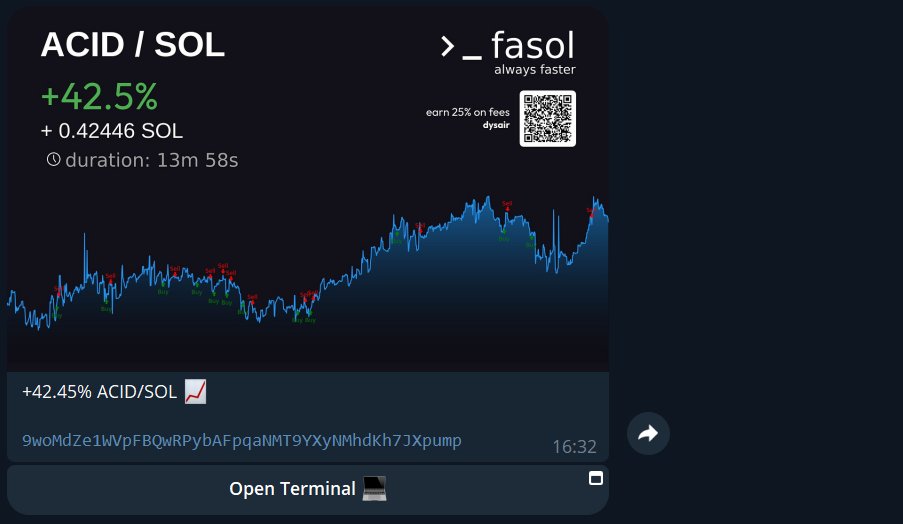Open the contract address link starting 9woMdZe1
This screenshot has height=524, width=903.
(242, 441)
